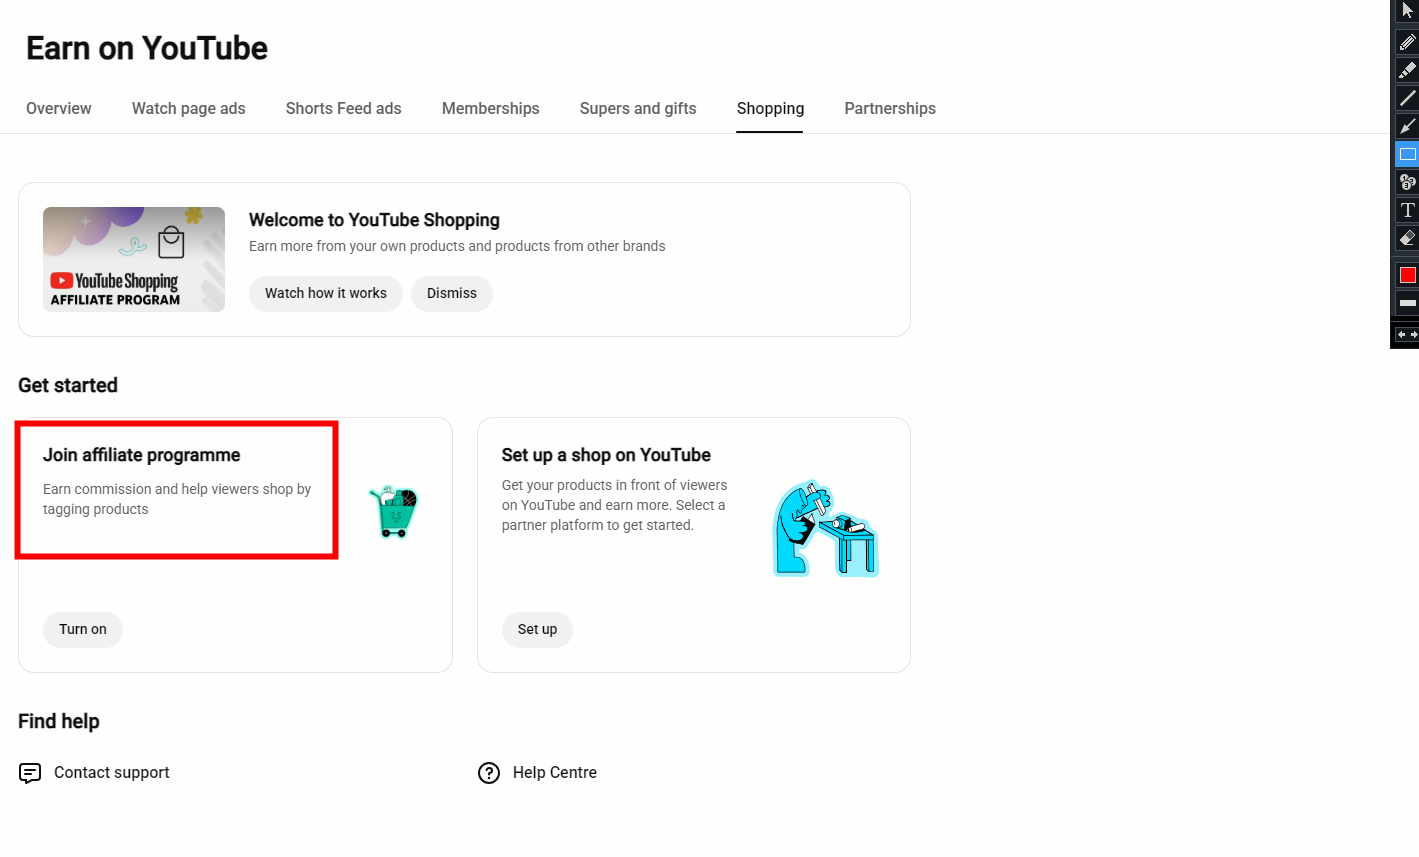Image resolution: width=1419 pixels, height=857 pixels.
Task: Open the Contact support link
Action: (112, 772)
